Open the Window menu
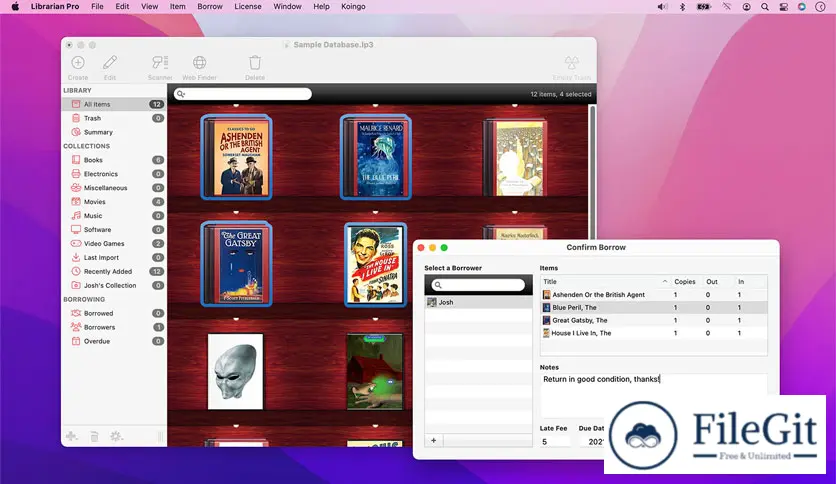The height and width of the screenshot is (484, 836). pyautogui.click(x=287, y=6)
